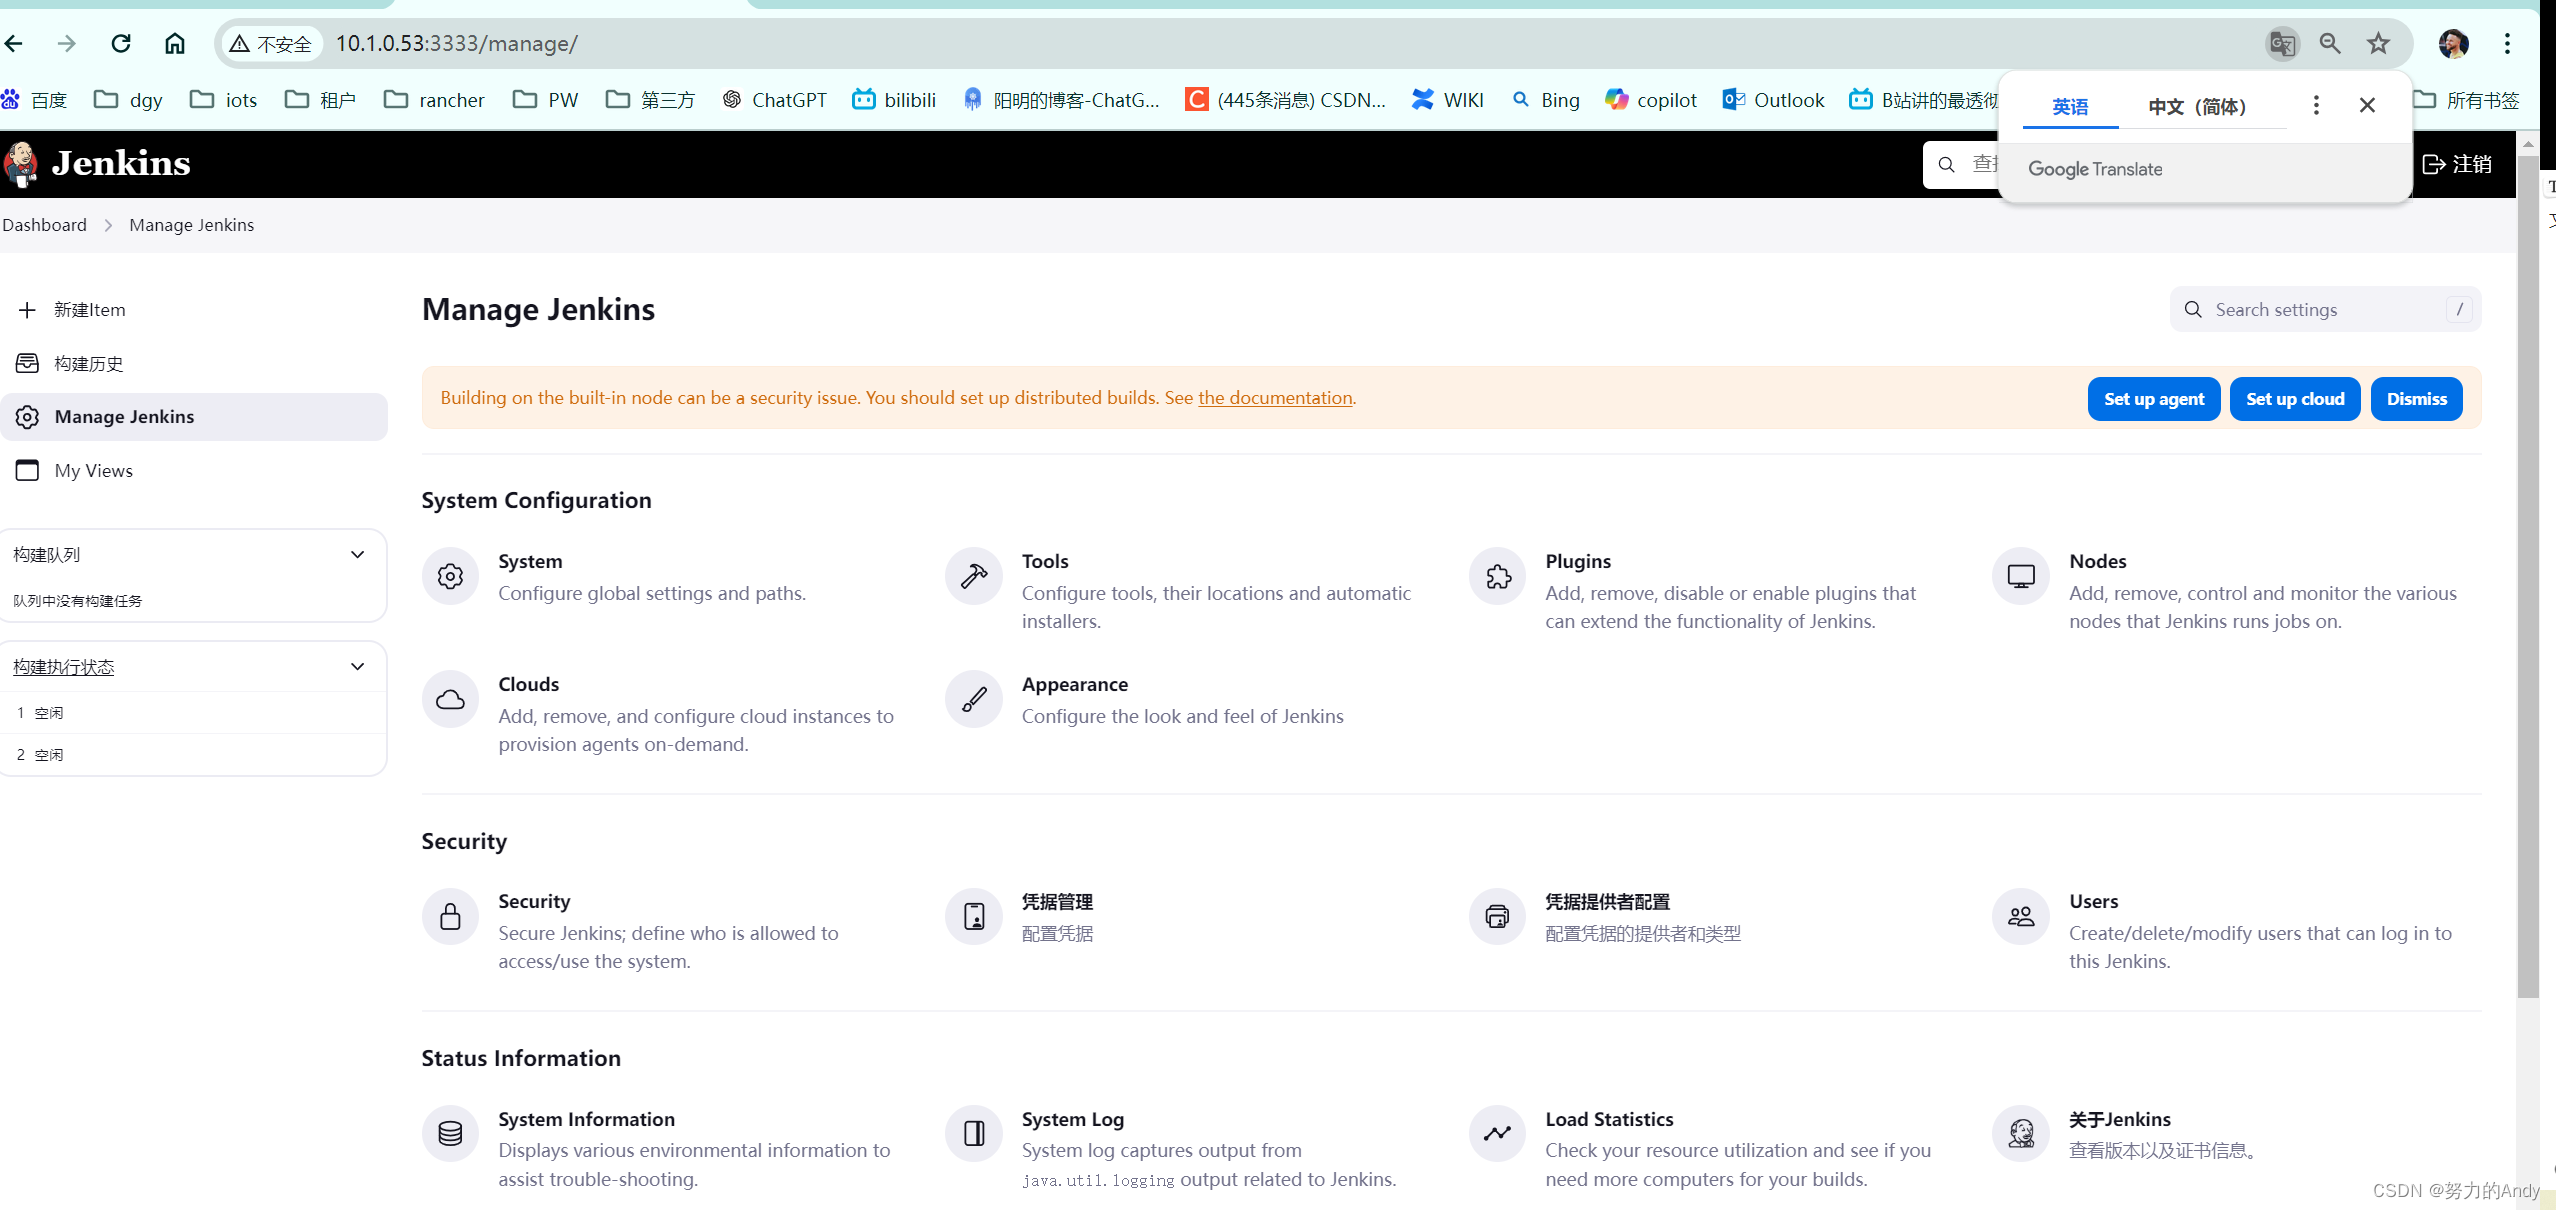Click the browser address bar URL

click(456, 44)
